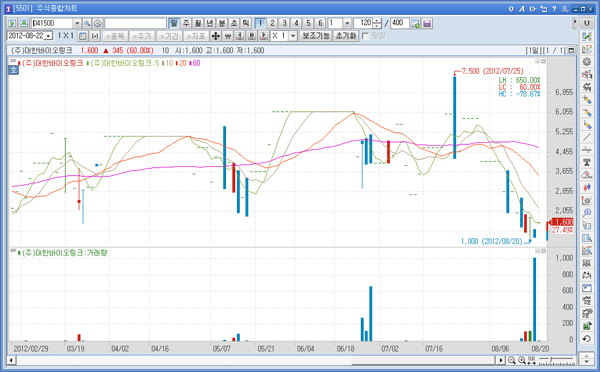The width and height of the screenshot is (600, 372).
Task: Click the 초기화 reset button
Action: pos(346,36)
